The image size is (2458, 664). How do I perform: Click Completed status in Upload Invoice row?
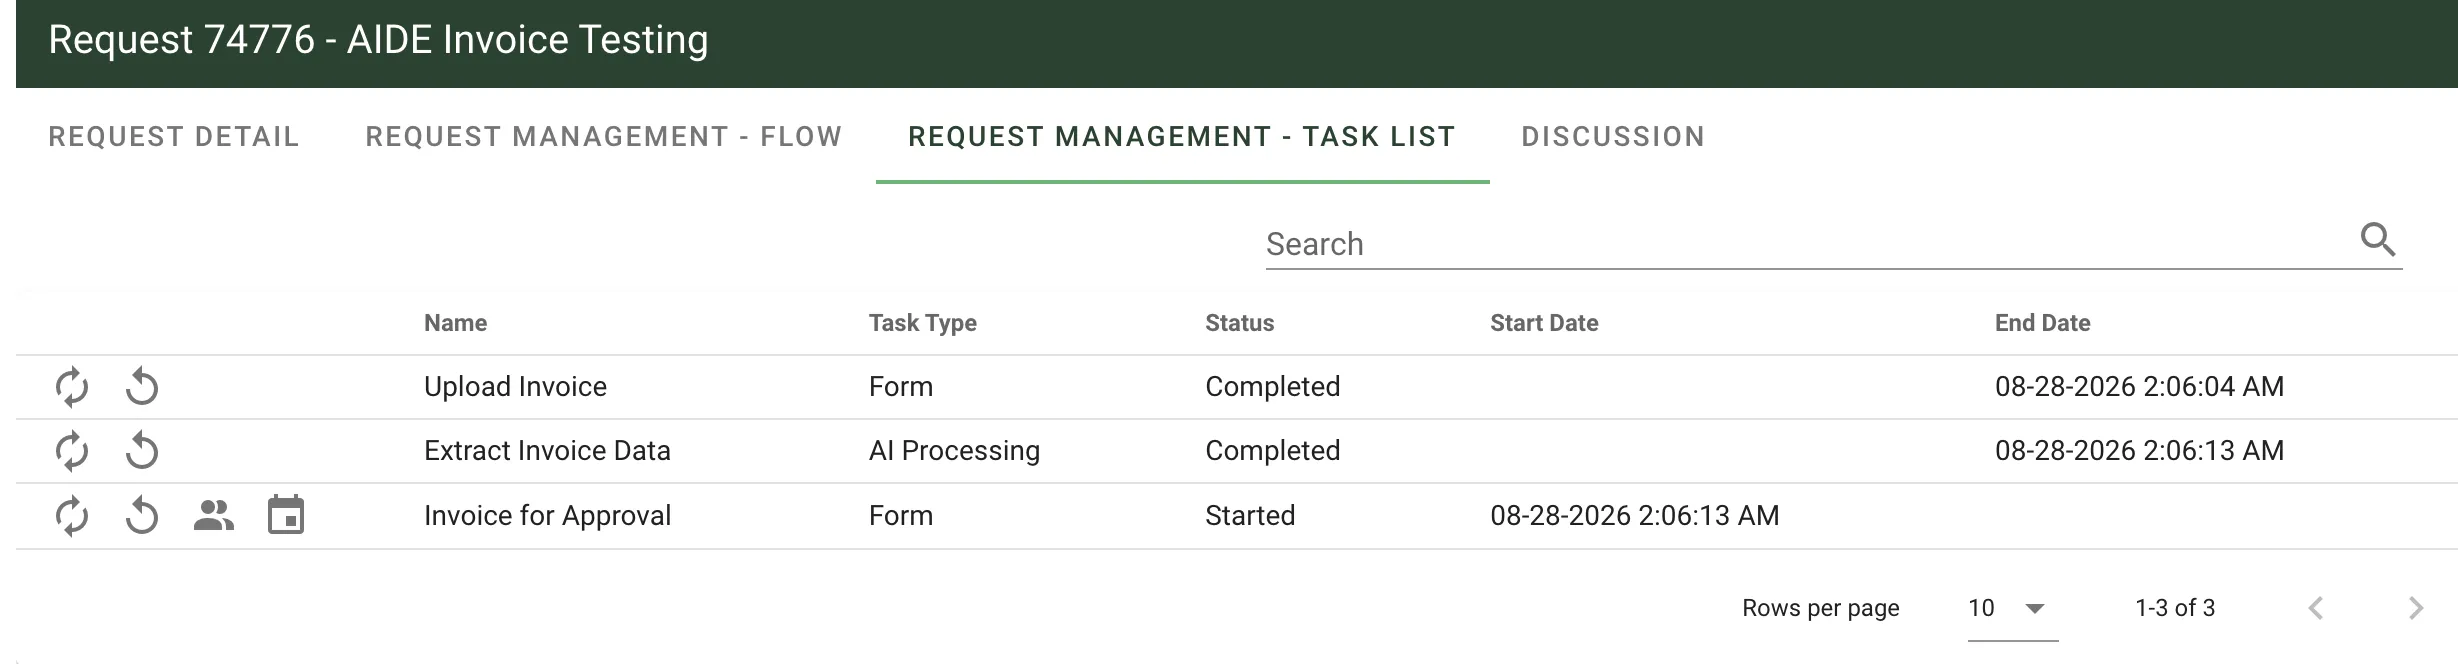[x=1272, y=387]
